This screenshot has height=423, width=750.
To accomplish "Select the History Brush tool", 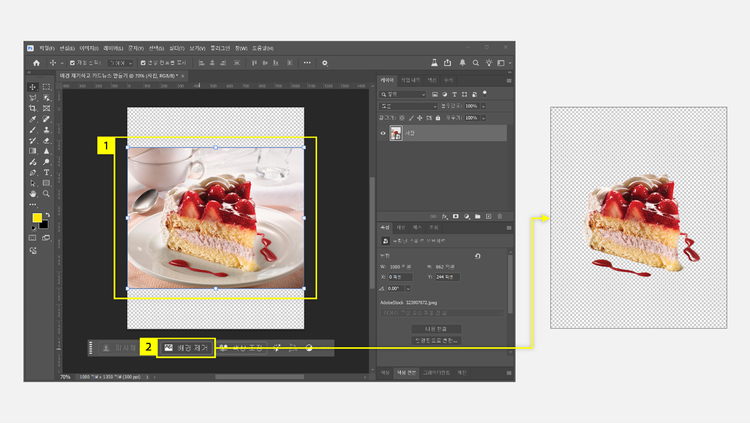I will [33, 140].
